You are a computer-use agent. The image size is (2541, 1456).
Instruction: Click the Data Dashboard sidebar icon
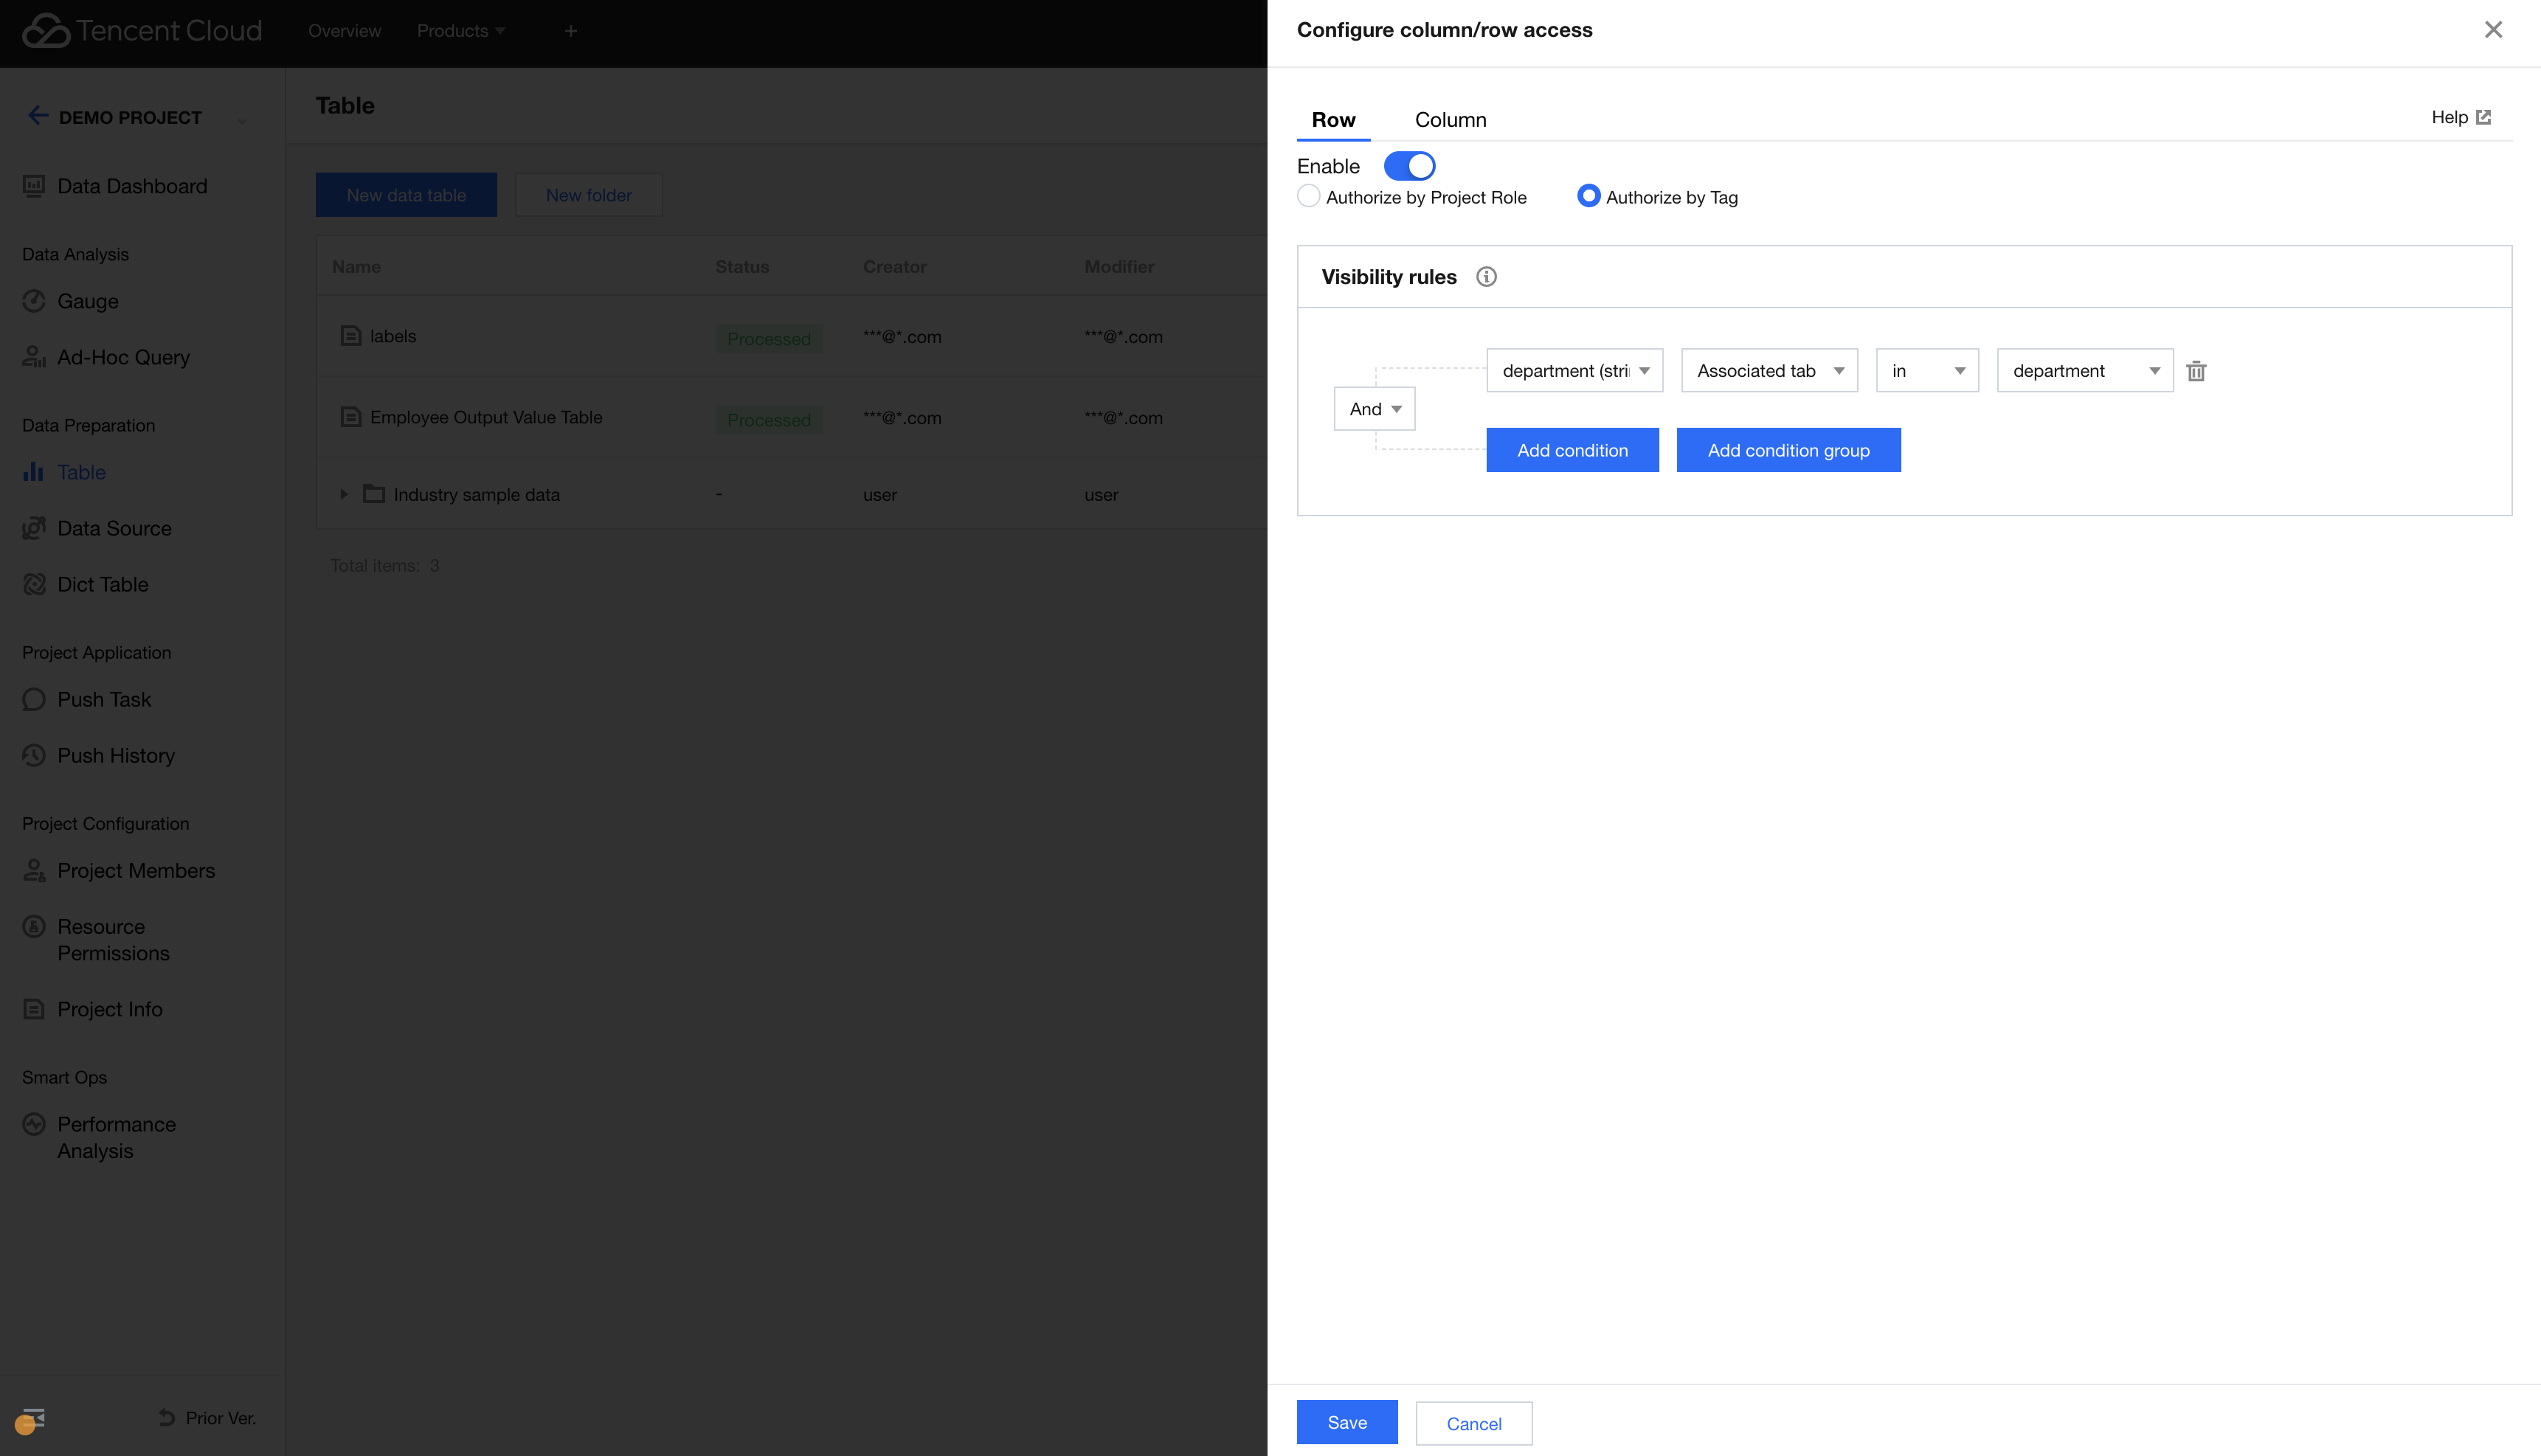[34, 186]
